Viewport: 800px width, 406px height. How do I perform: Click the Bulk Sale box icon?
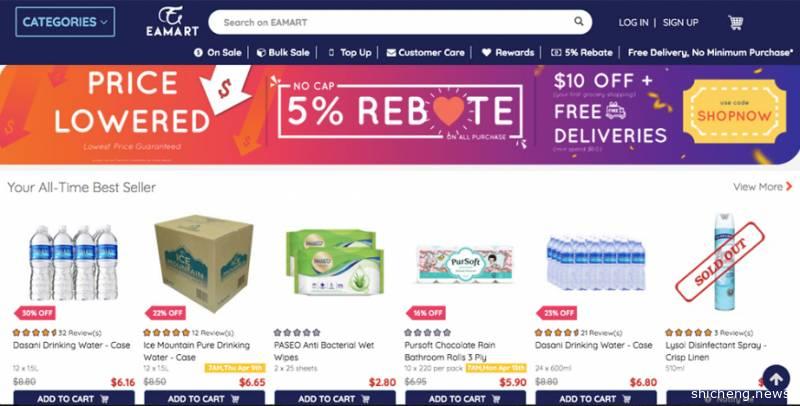261,53
